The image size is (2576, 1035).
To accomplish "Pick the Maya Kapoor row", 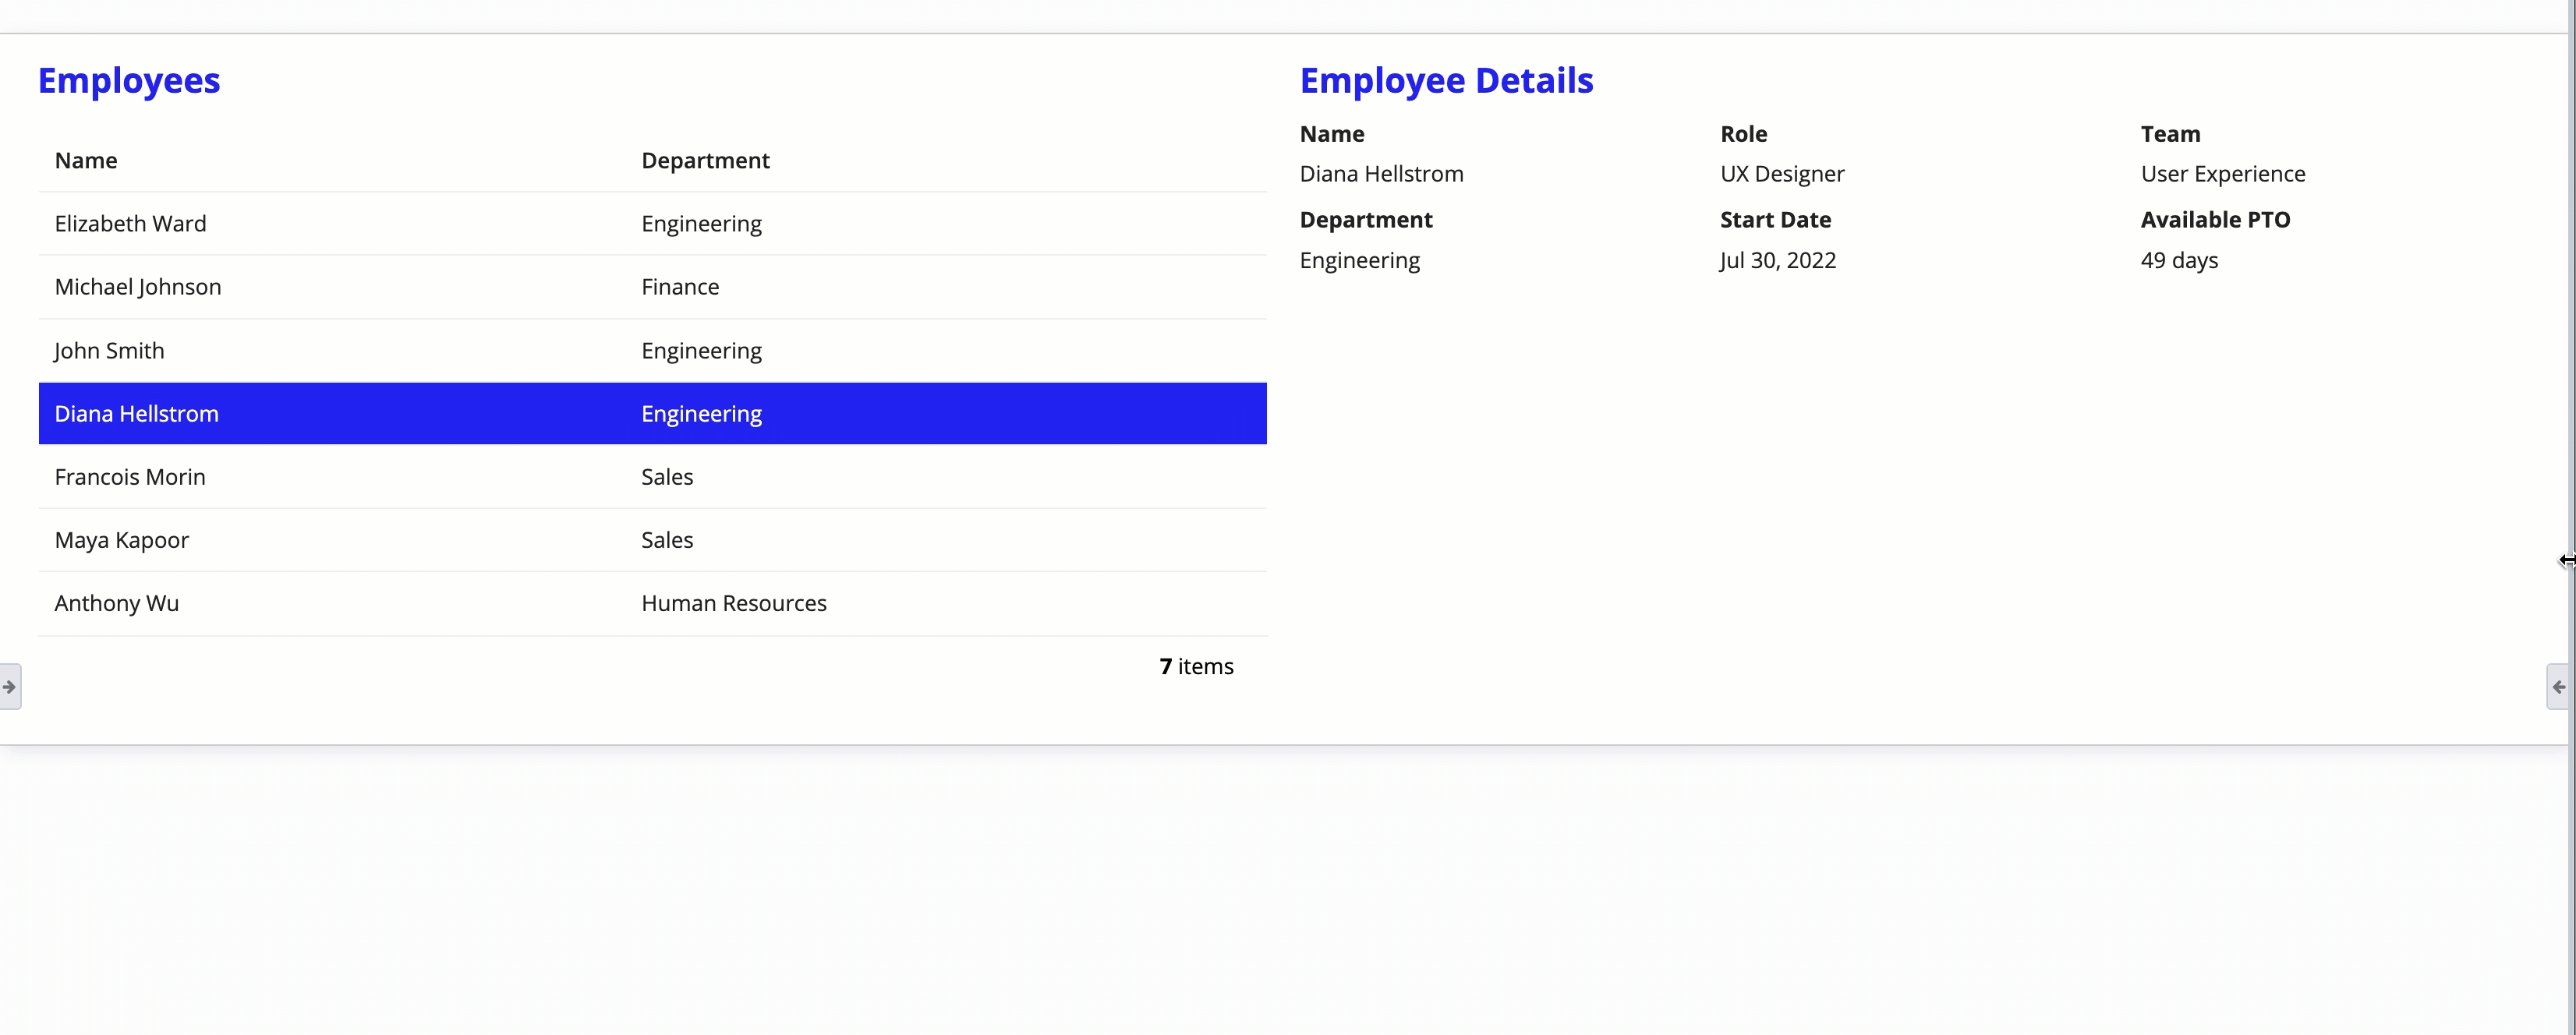I will 652,540.
